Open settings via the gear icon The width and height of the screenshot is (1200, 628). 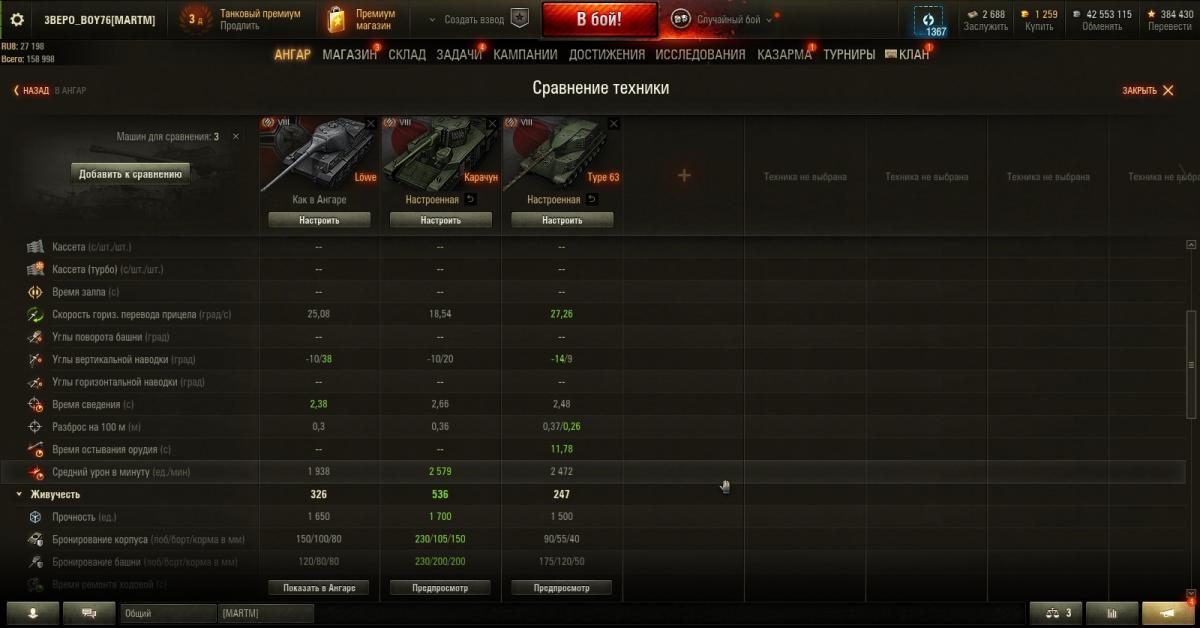click(x=16, y=19)
